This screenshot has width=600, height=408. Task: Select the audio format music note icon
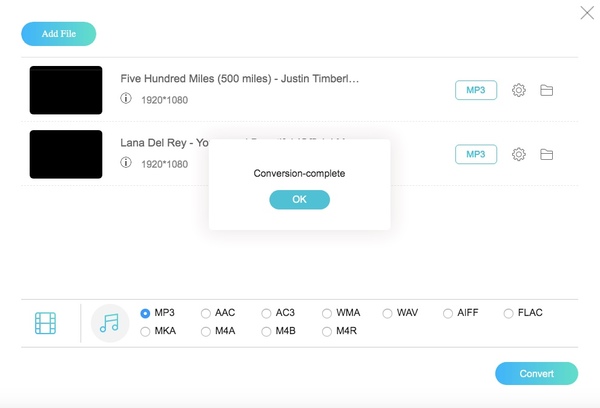(110, 323)
